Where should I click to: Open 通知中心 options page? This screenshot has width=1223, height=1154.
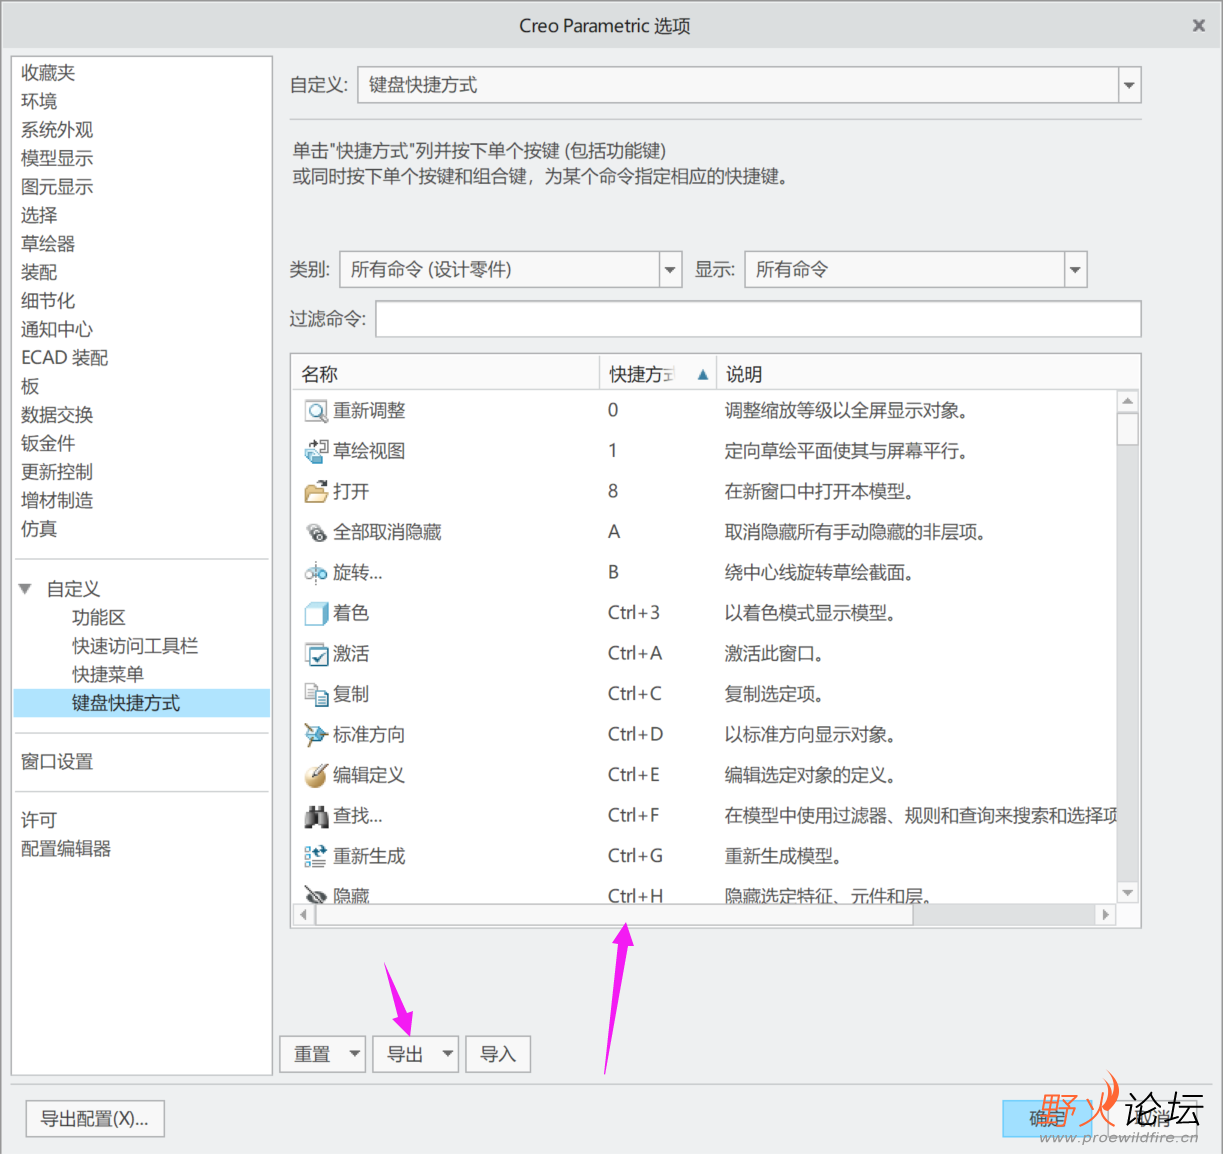coord(57,329)
